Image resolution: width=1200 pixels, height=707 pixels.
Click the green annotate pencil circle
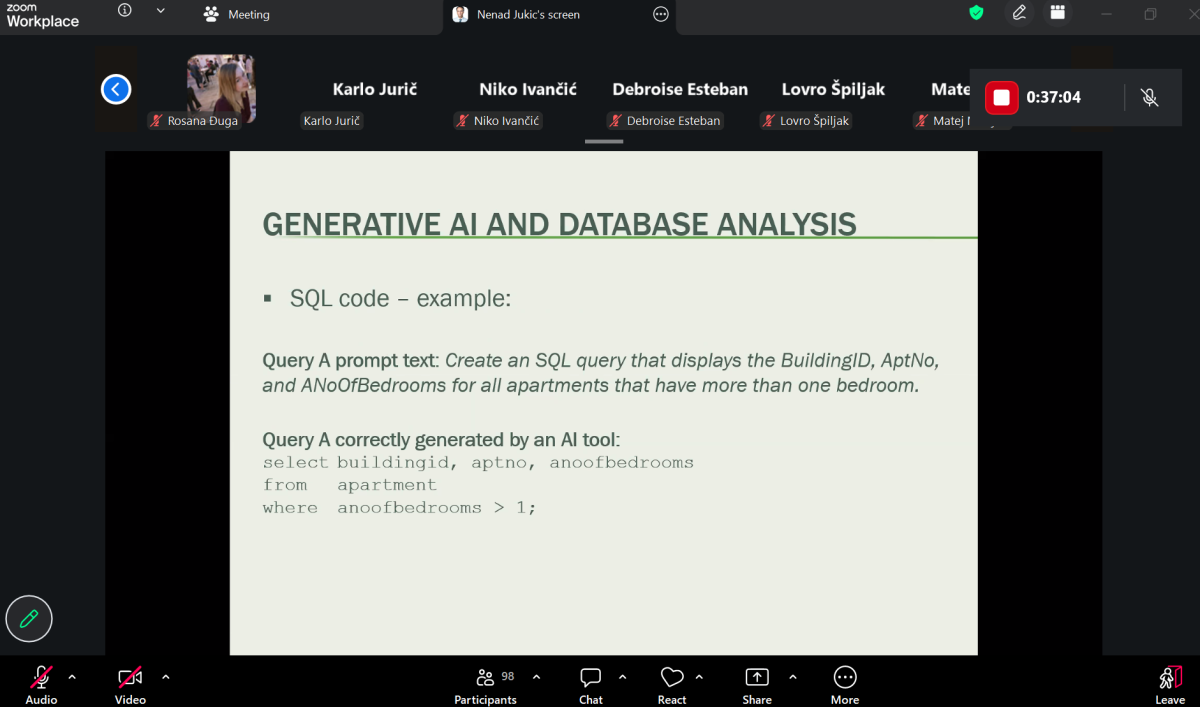[x=29, y=619]
